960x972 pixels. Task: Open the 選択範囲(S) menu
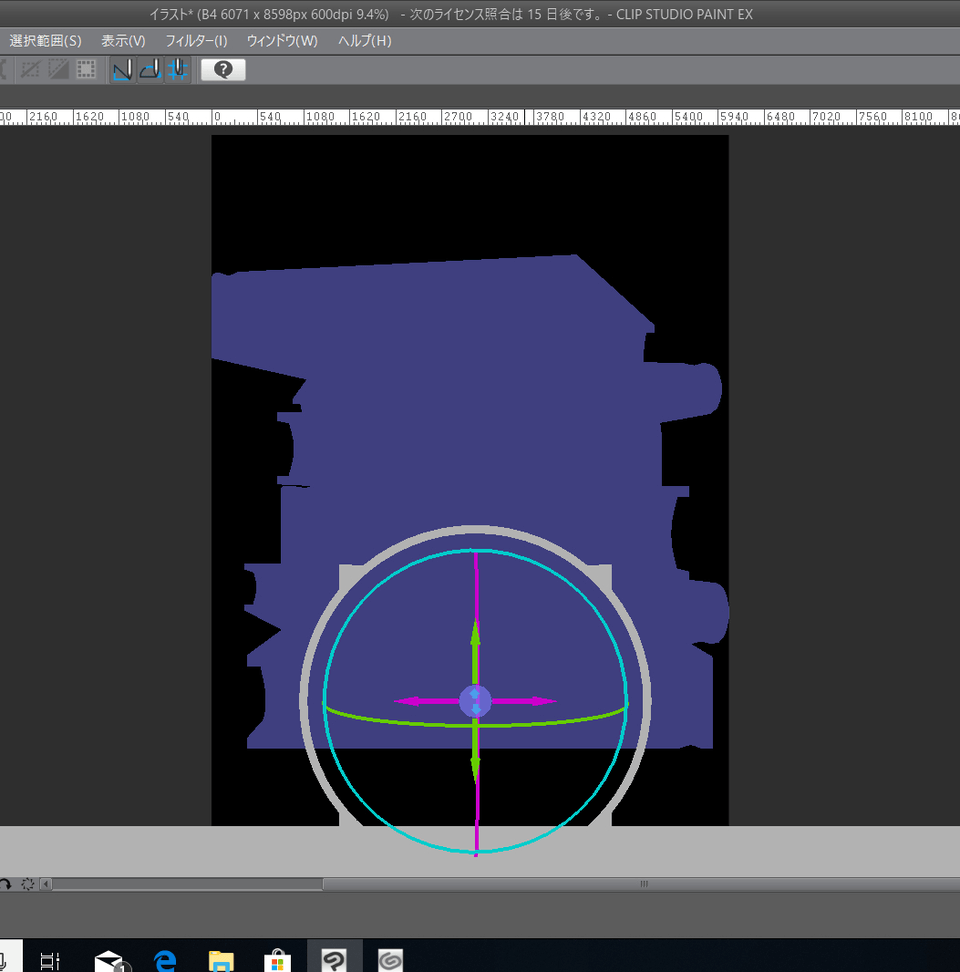(x=45, y=41)
